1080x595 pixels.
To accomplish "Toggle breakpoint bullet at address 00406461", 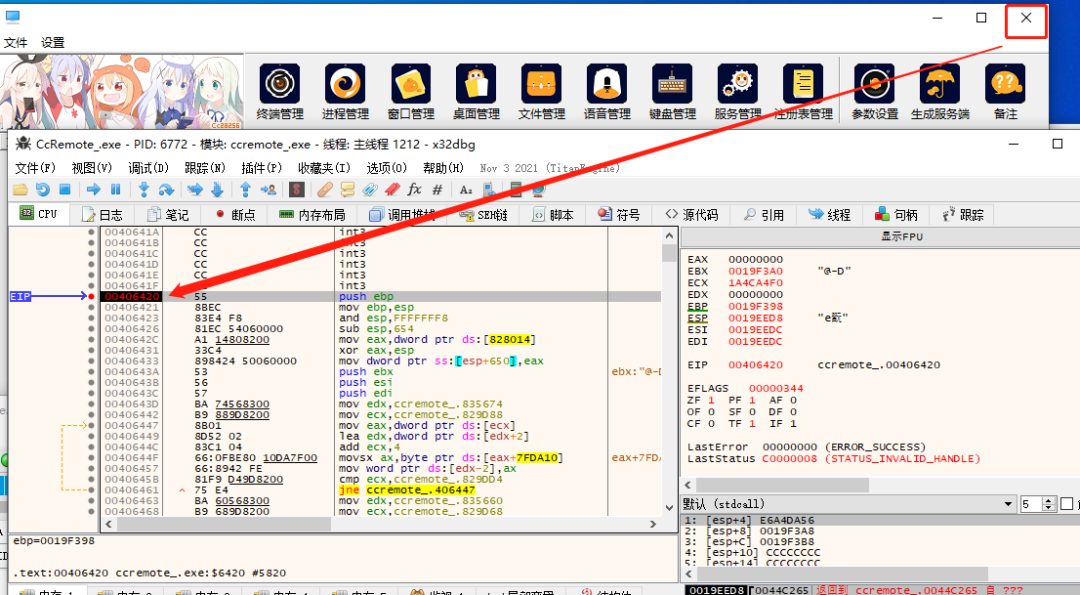I will point(91,490).
